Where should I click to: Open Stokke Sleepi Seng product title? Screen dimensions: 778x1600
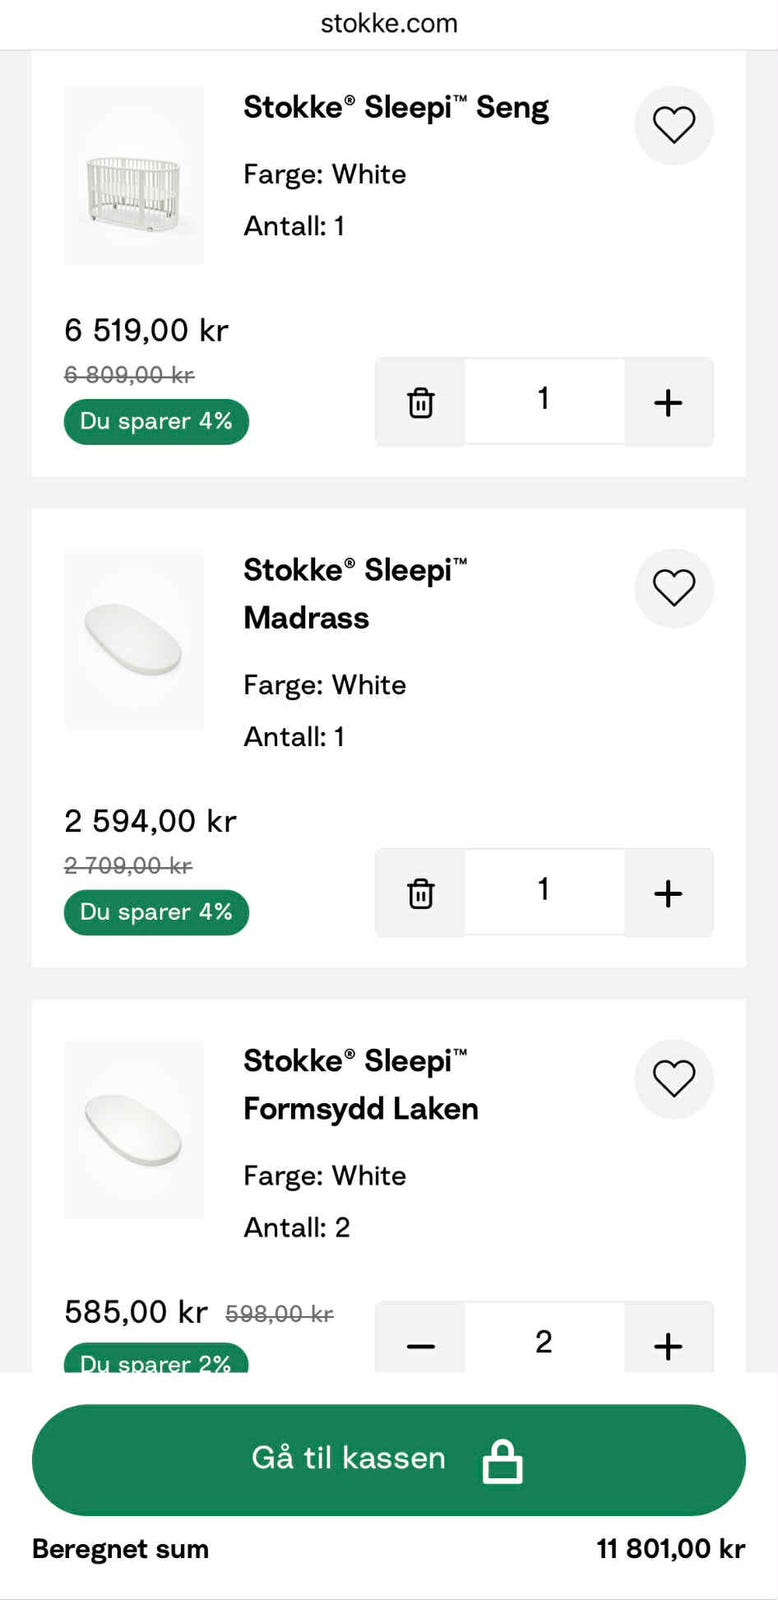click(396, 107)
